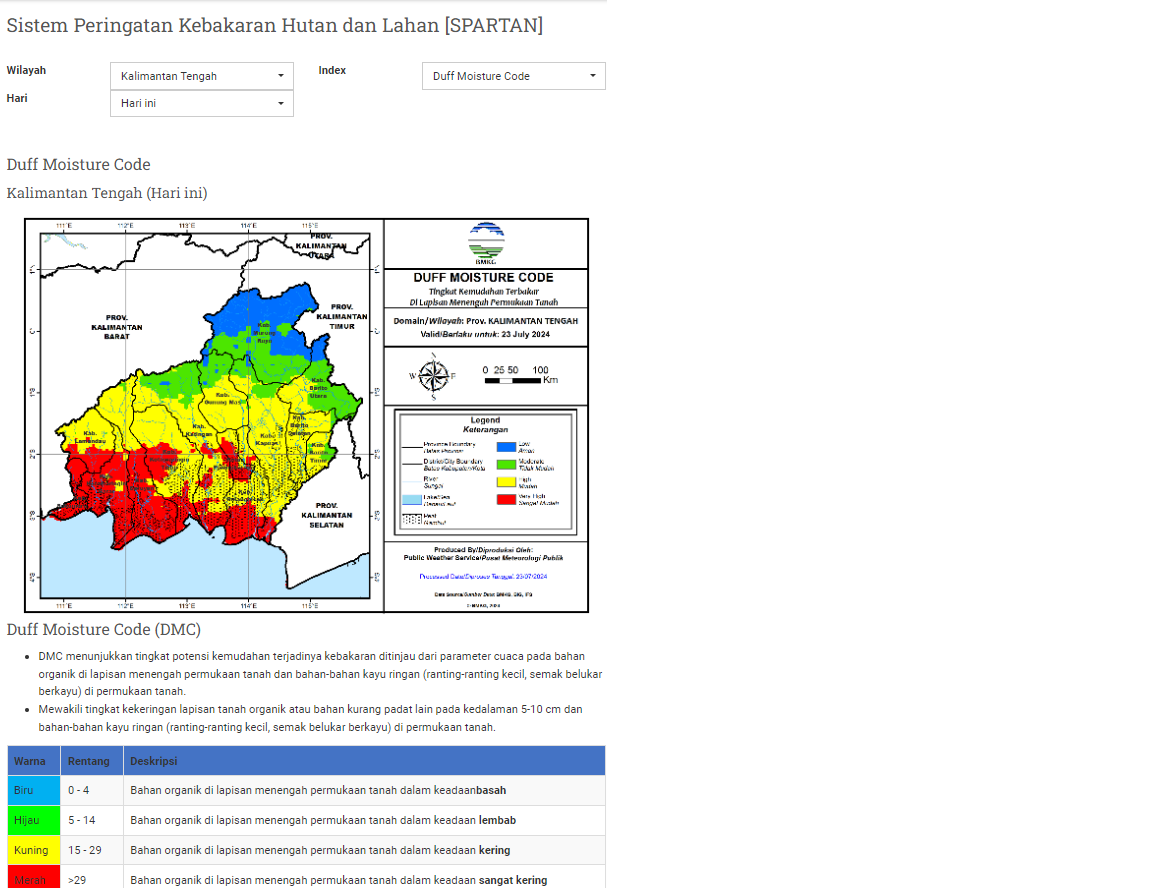Image resolution: width=1152 pixels, height=888 pixels.
Task: Click the blue Biru color cell
Action: (34, 790)
